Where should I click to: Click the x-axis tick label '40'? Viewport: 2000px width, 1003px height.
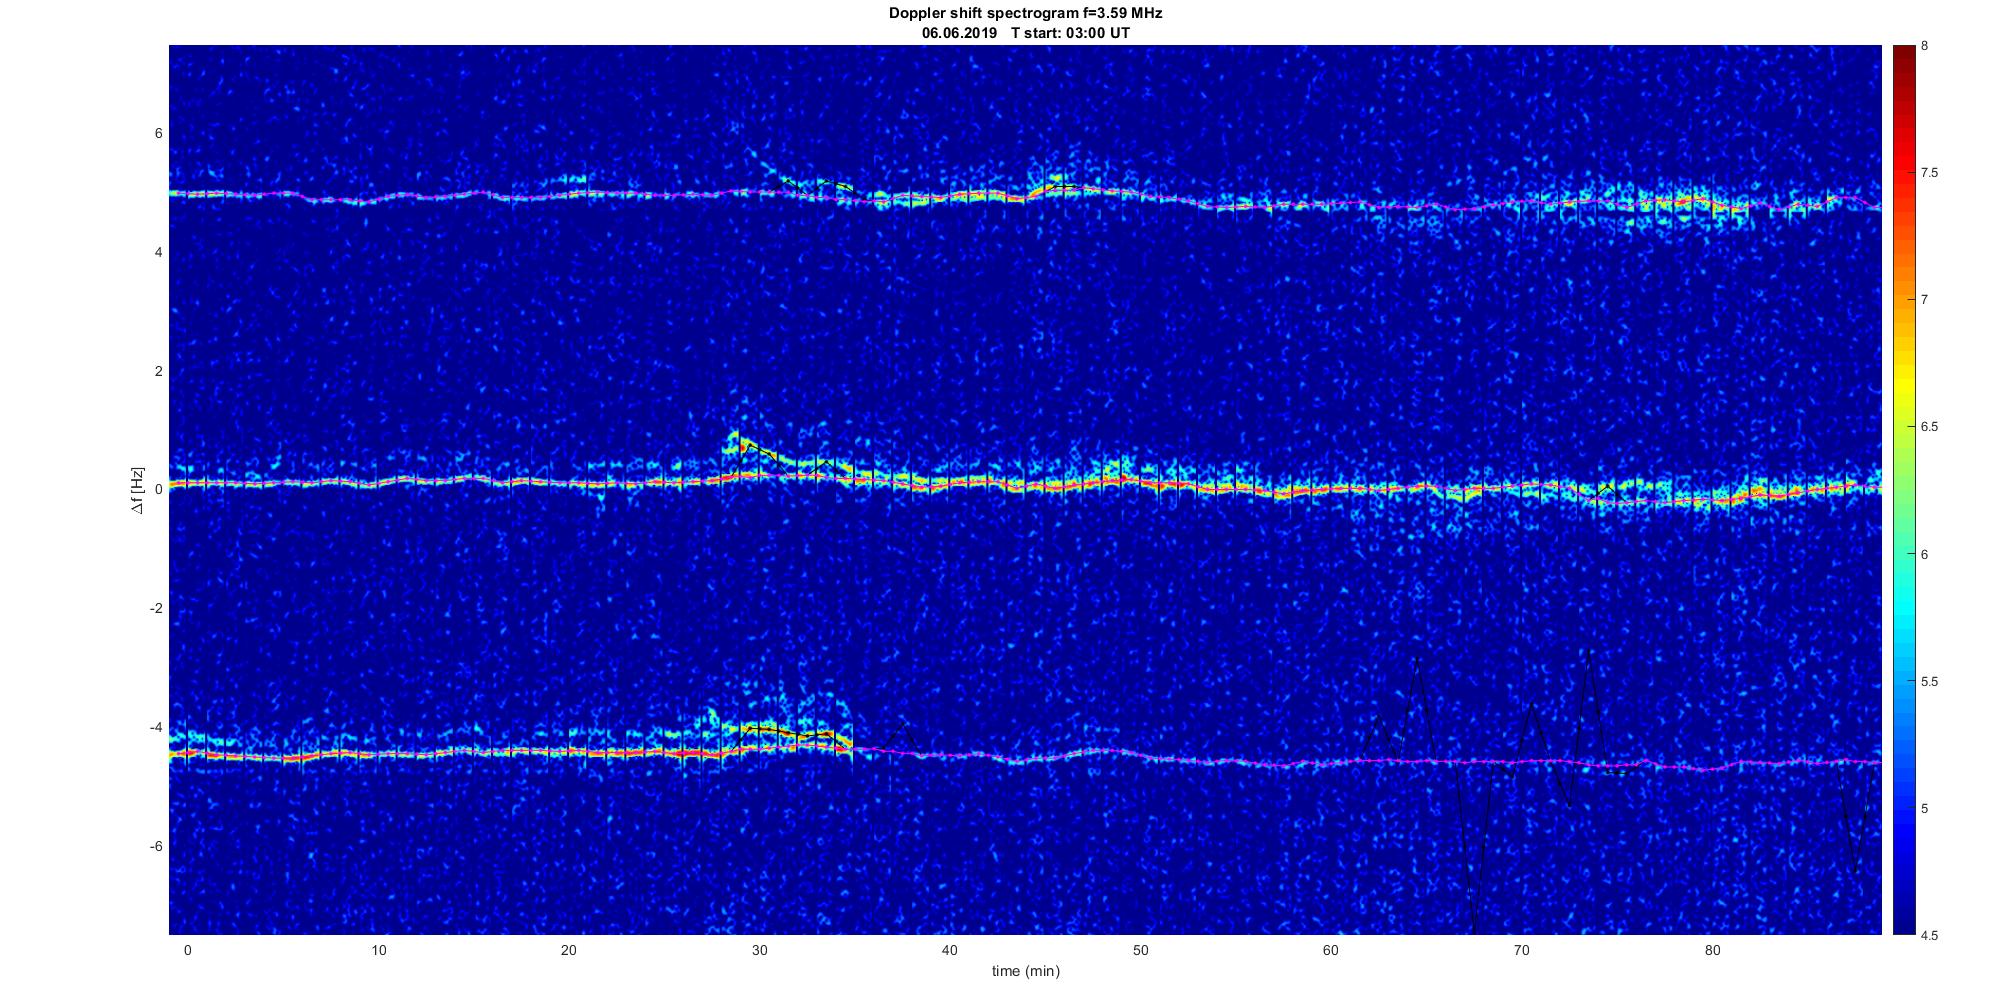950,950
